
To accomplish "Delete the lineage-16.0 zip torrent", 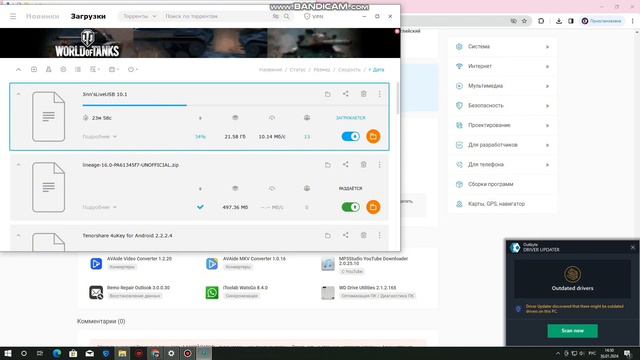I will (364, 164).
